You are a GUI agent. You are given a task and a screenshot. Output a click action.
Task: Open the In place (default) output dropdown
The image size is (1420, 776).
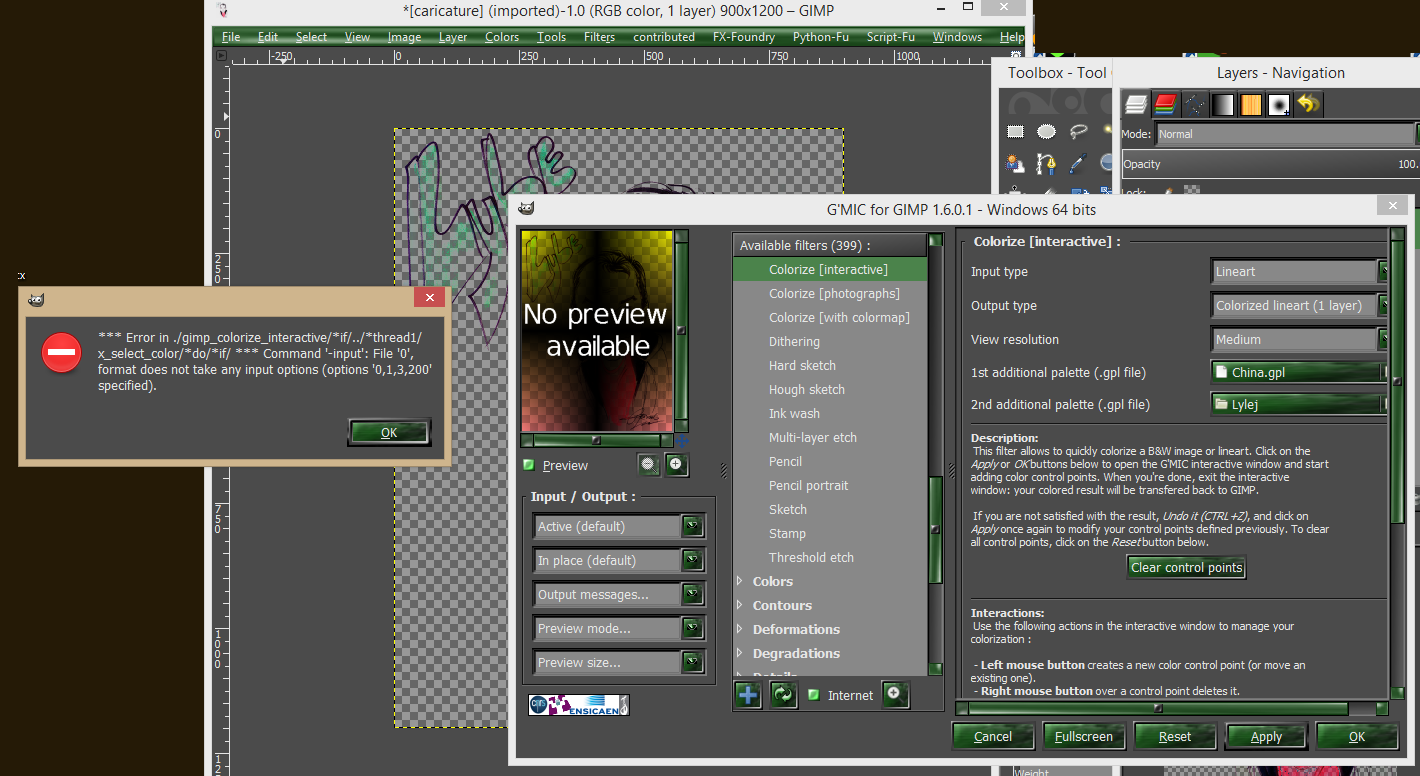click(618, 560)
